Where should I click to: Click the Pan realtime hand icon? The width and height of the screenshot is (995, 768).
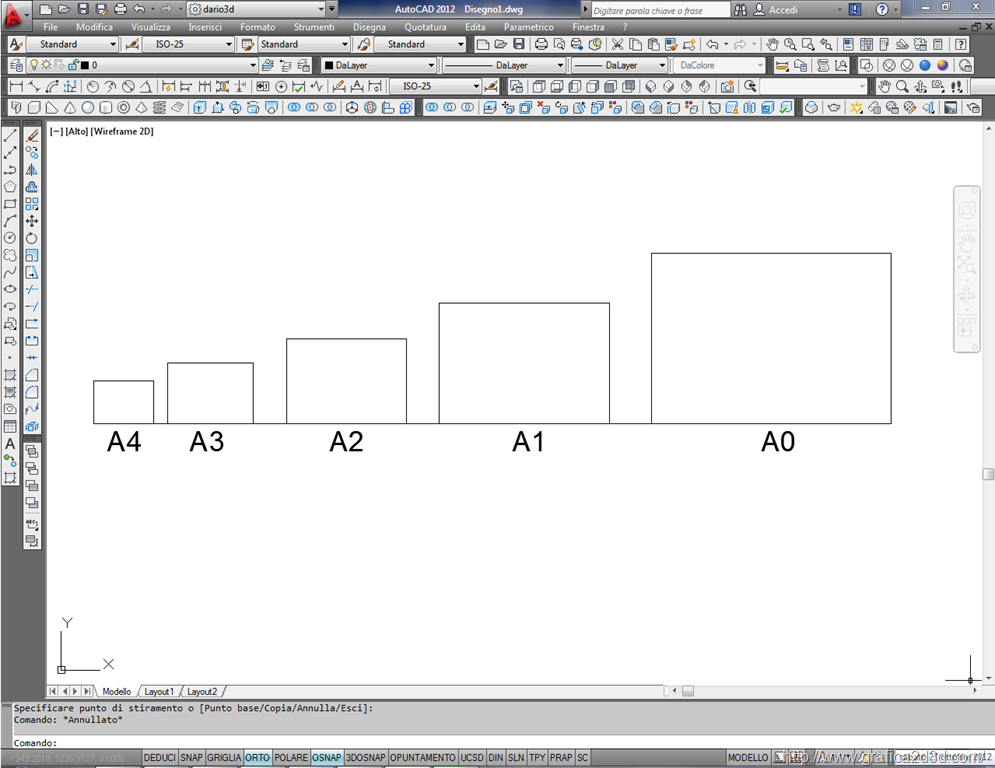(773, 45)
